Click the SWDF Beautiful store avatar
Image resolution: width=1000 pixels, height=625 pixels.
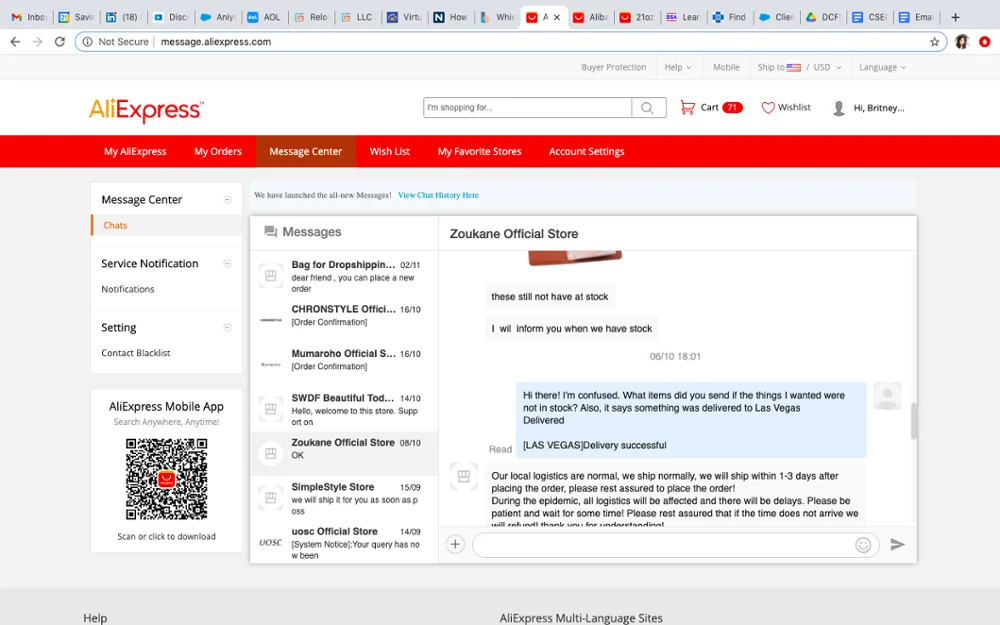click(270, 409)
